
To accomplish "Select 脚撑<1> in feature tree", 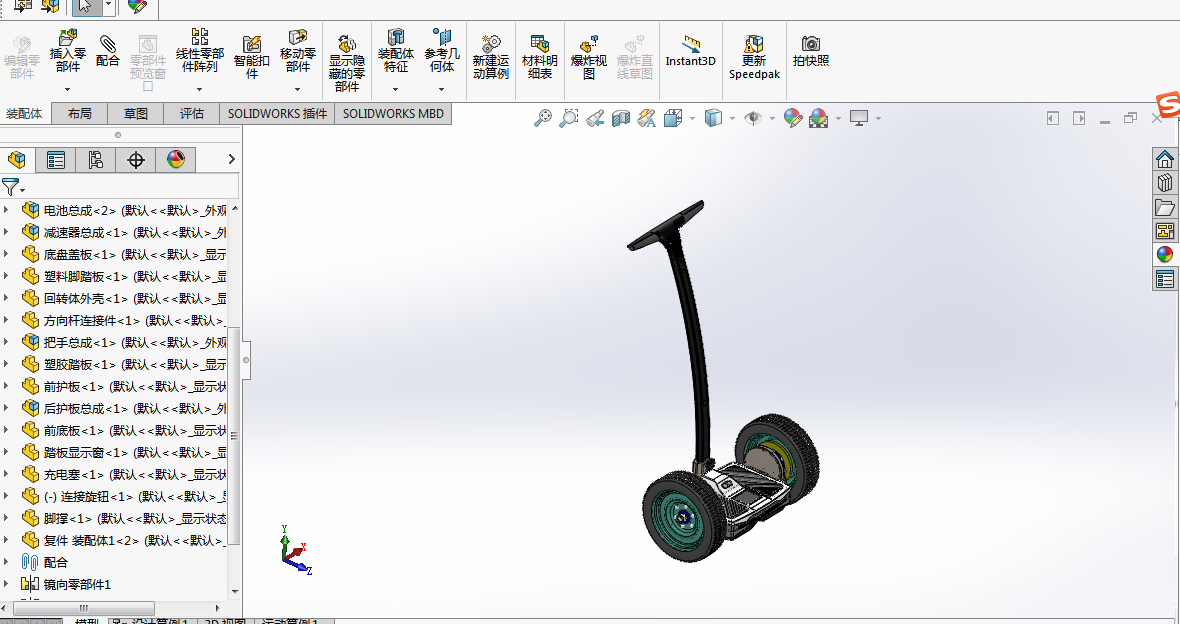I will [124, 518].
